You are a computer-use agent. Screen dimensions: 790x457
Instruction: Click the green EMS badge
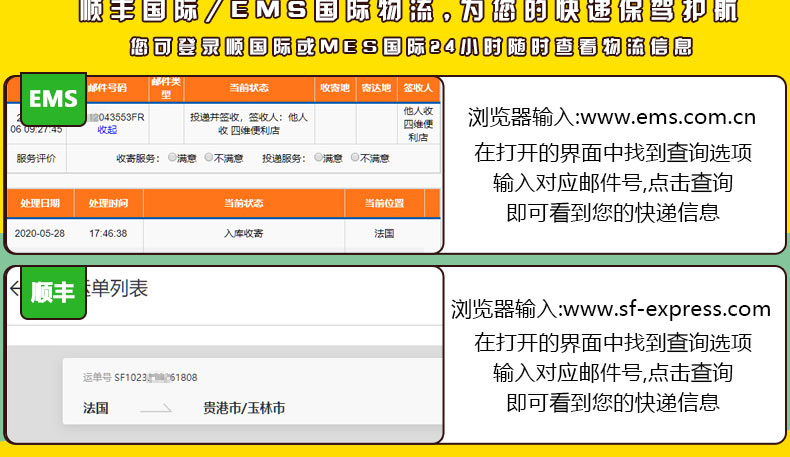(53, 99)
